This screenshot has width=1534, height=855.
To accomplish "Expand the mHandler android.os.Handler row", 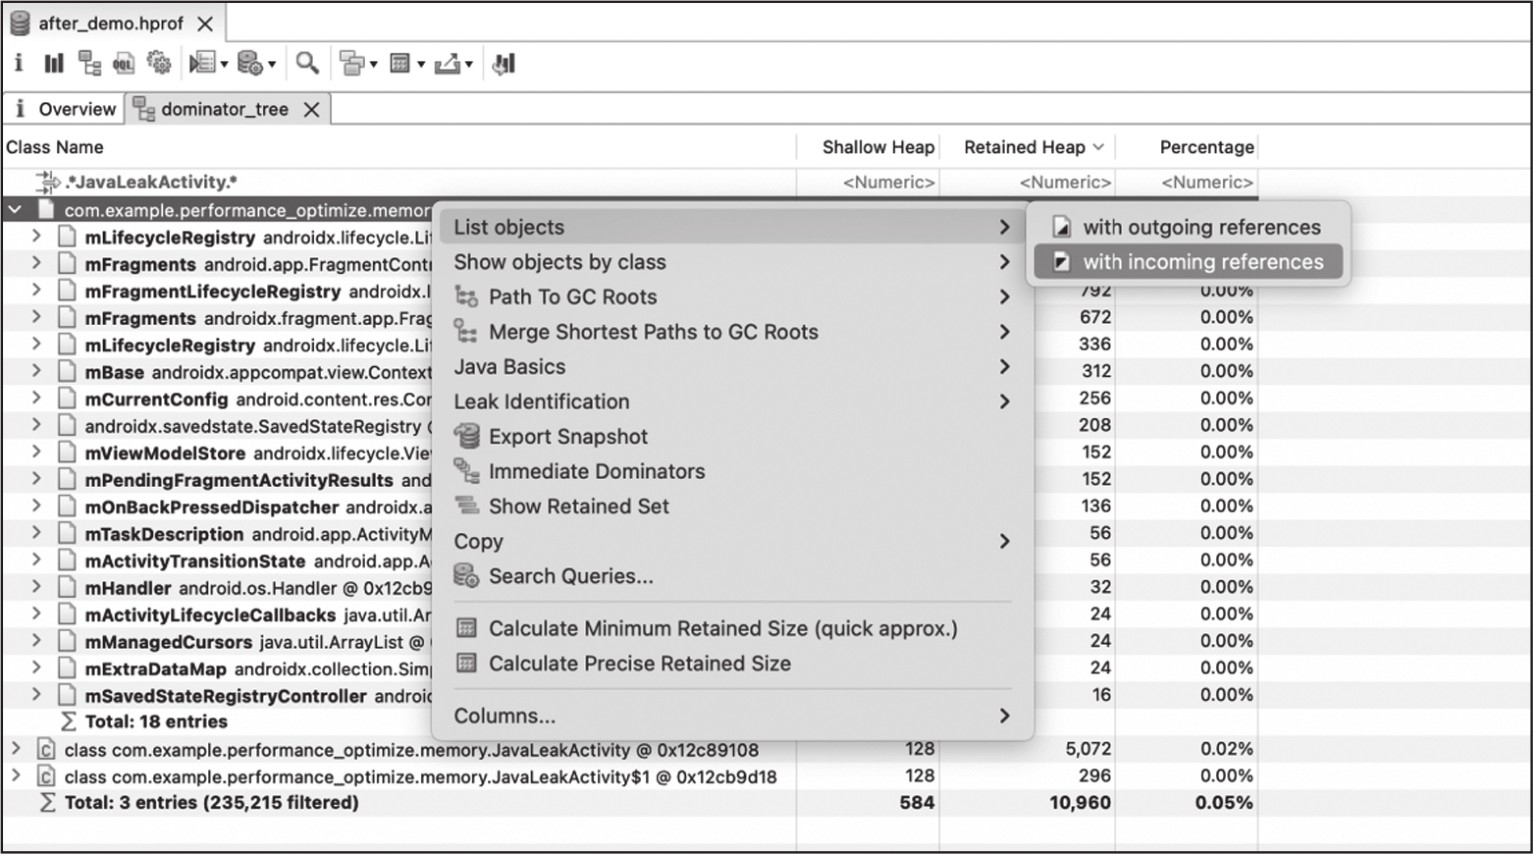I will click(x=36, y=588).
